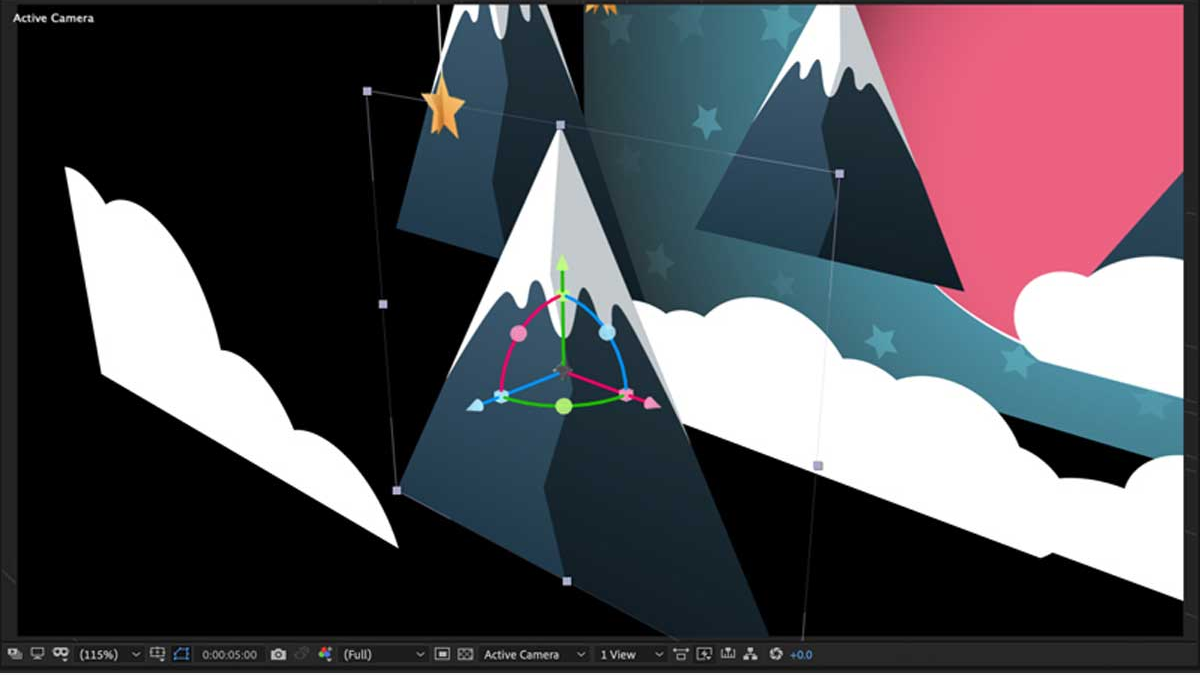Screen dimensions: 1200x675
Task: Click the Always Preview This View icon
Action: tap(14, 654)
